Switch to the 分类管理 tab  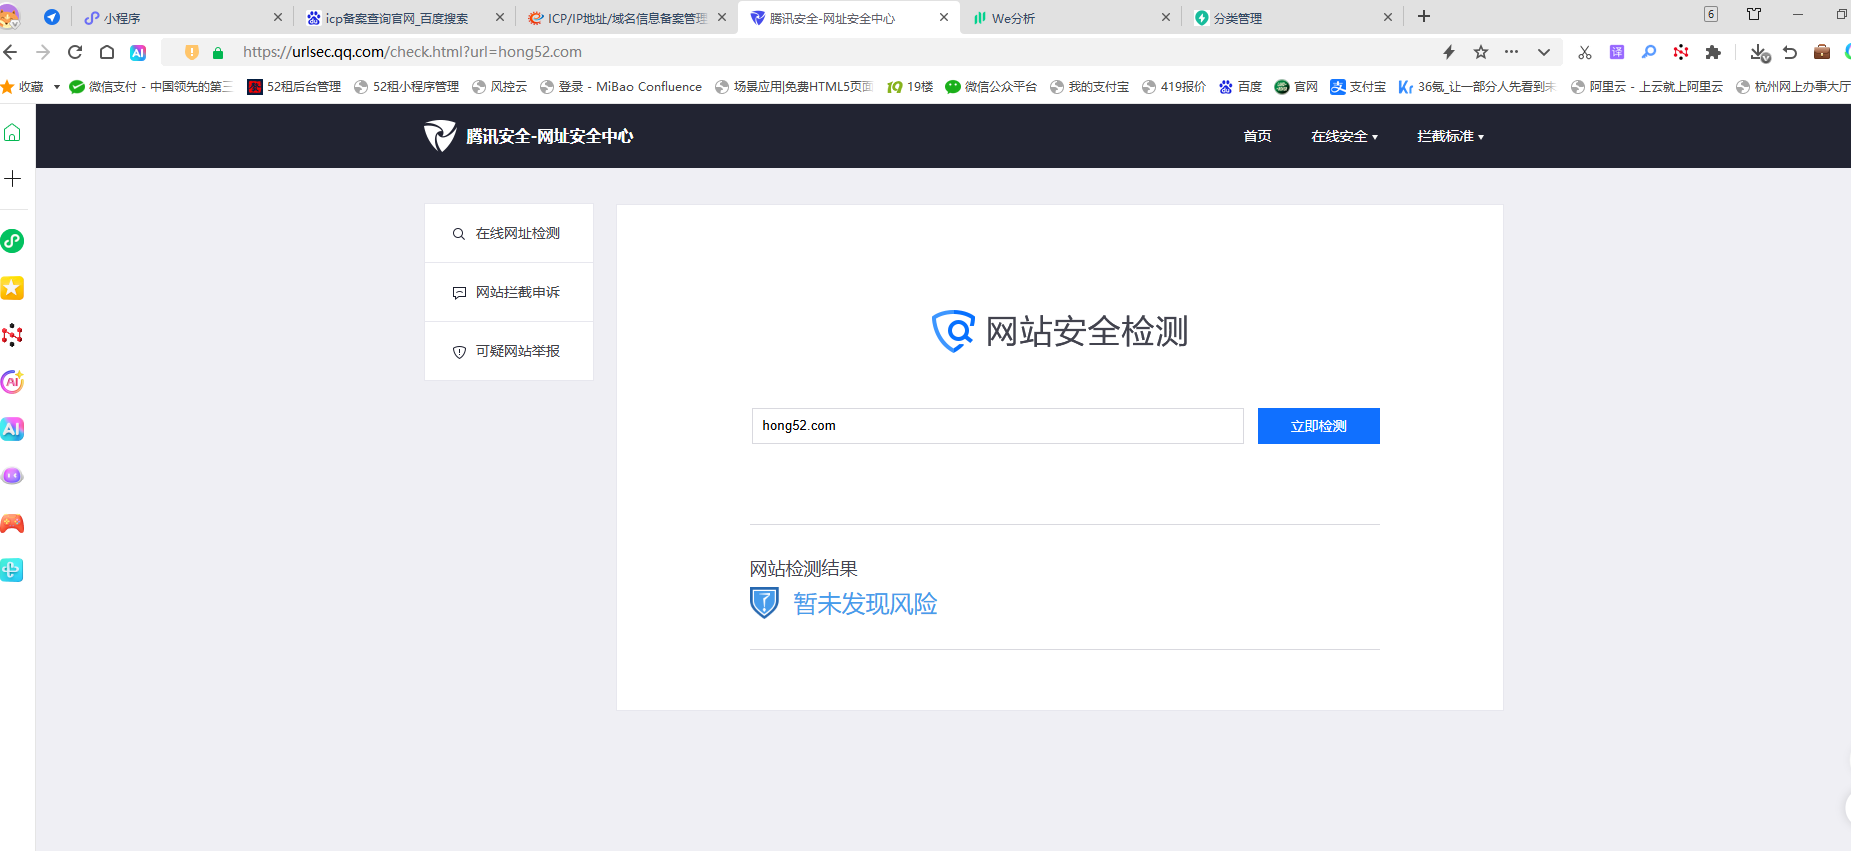(x=1292, y=18)
